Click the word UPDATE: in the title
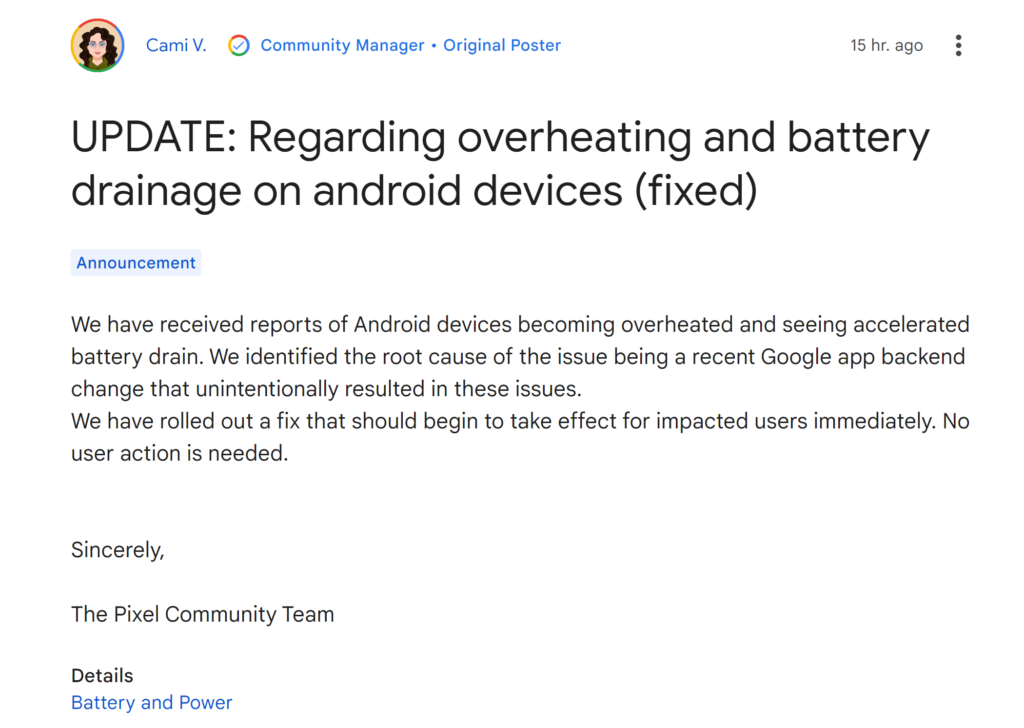1024x728 pixels. pyautogui.click(x=153, y=138)
